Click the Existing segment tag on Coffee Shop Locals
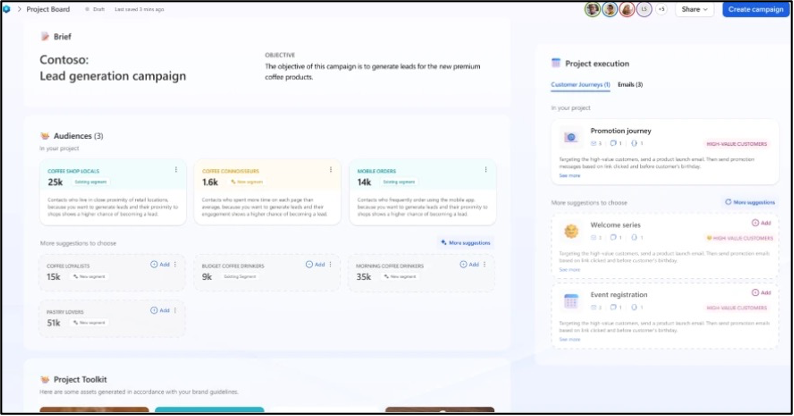The width and height of the screenshot is (794, 416). pos(91,182)
